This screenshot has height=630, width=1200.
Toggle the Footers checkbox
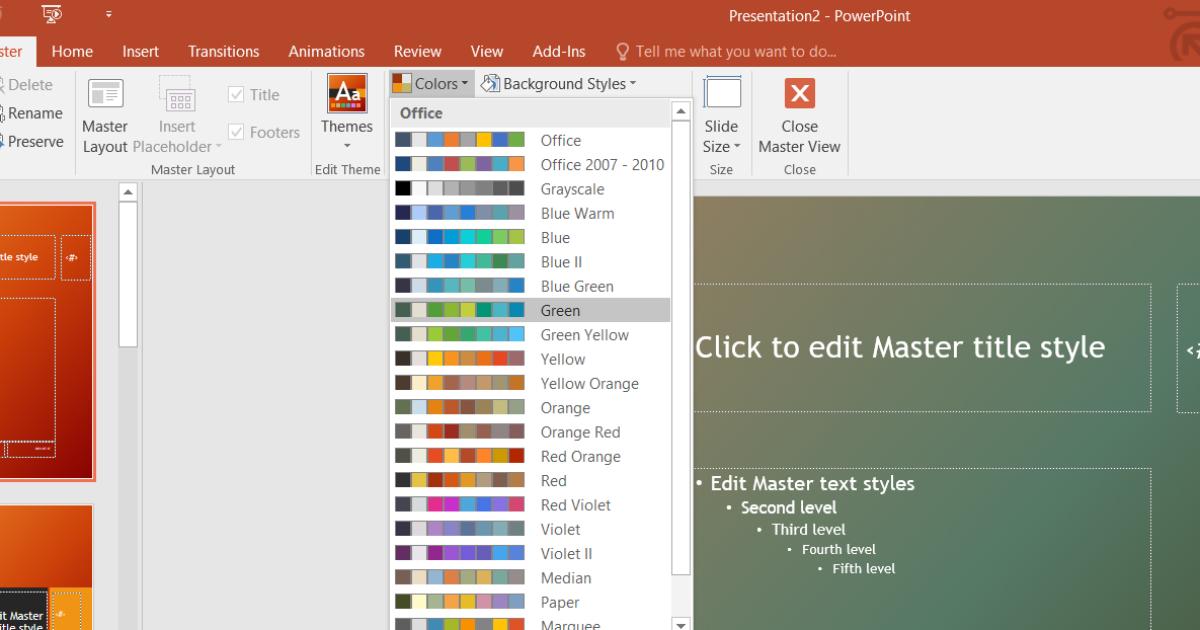coord(237,131)
